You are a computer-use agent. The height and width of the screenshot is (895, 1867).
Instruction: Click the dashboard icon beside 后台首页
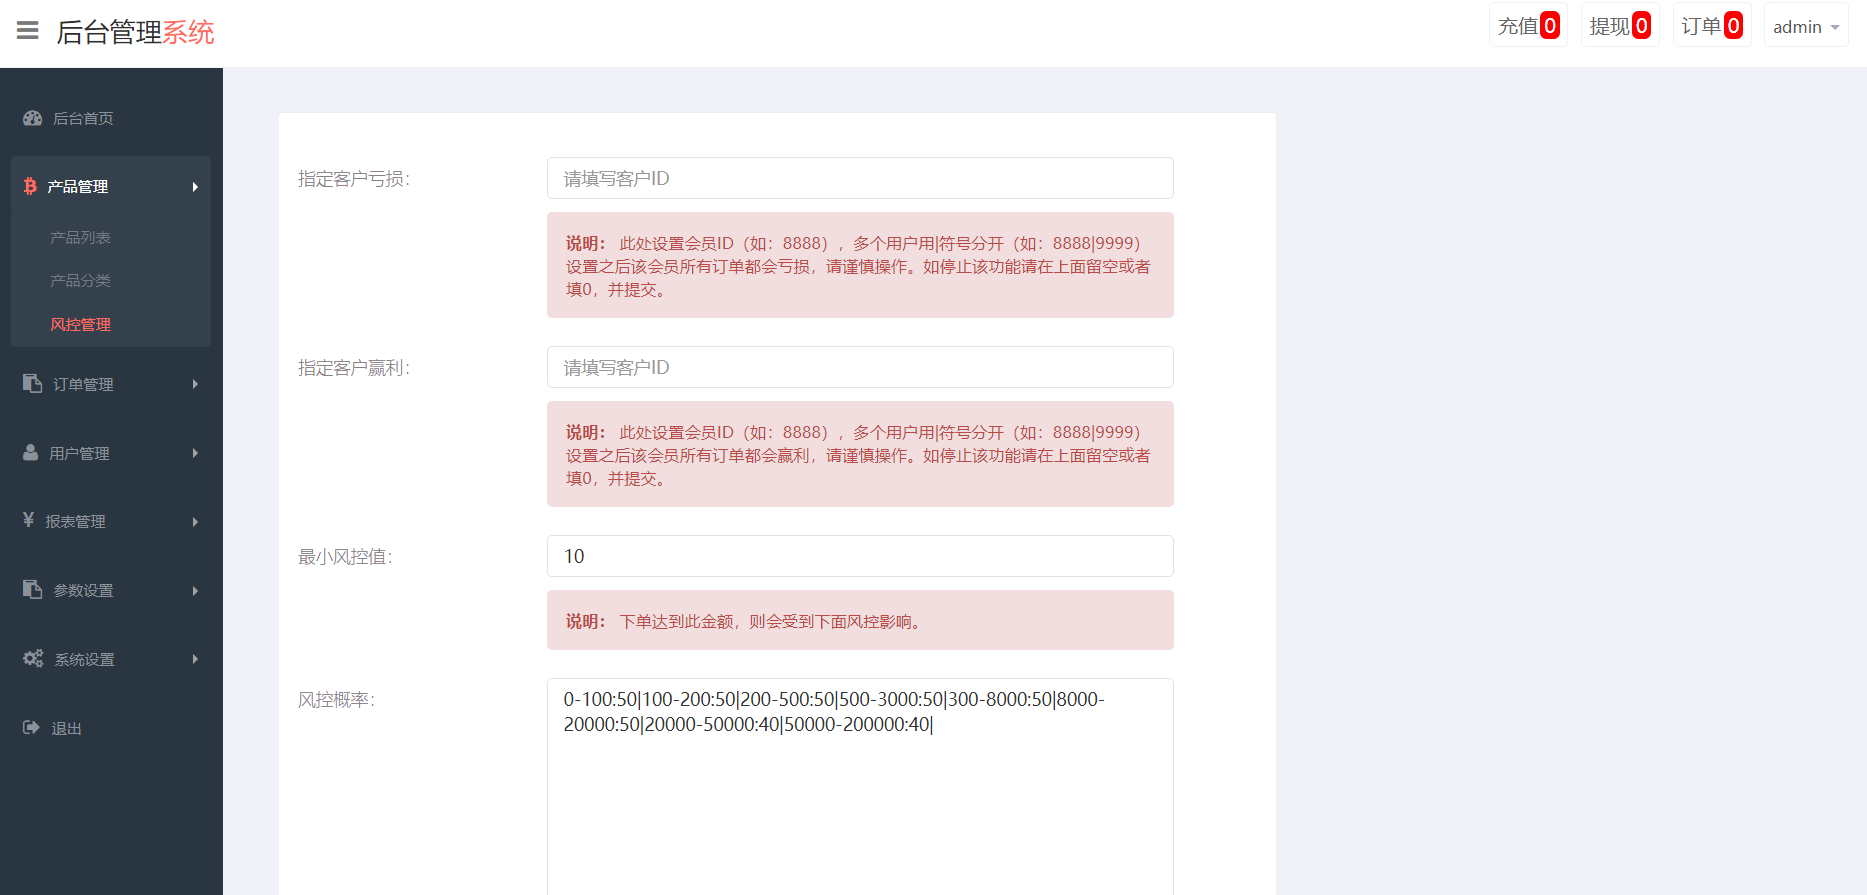point(33,118)
